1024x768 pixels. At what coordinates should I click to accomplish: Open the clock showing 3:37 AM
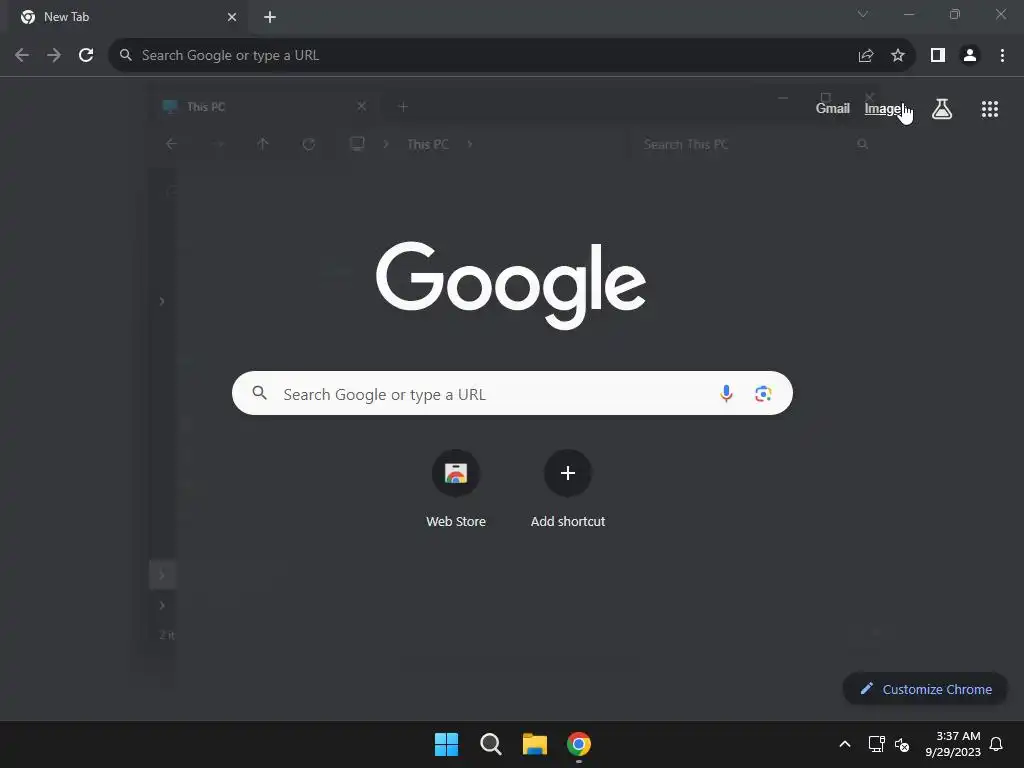click(953, 744)
